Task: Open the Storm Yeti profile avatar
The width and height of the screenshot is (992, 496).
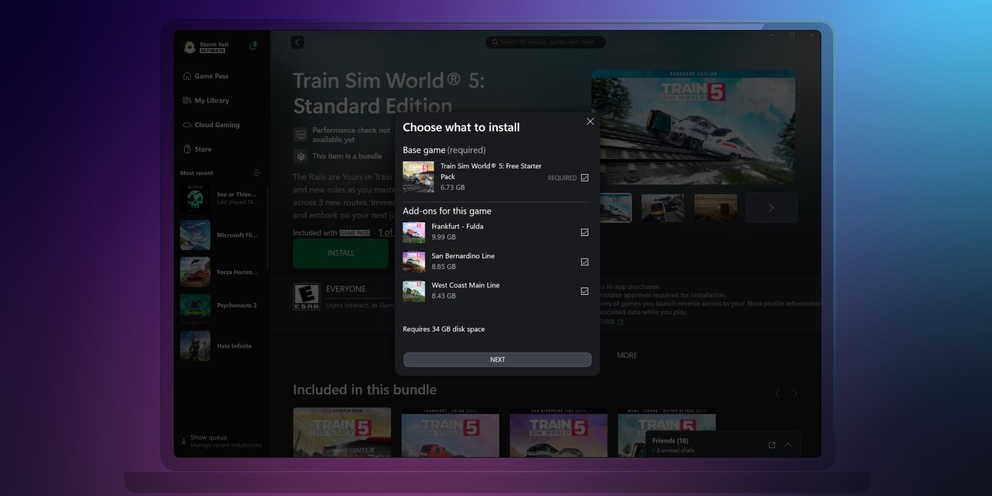Action: point(189,47)
